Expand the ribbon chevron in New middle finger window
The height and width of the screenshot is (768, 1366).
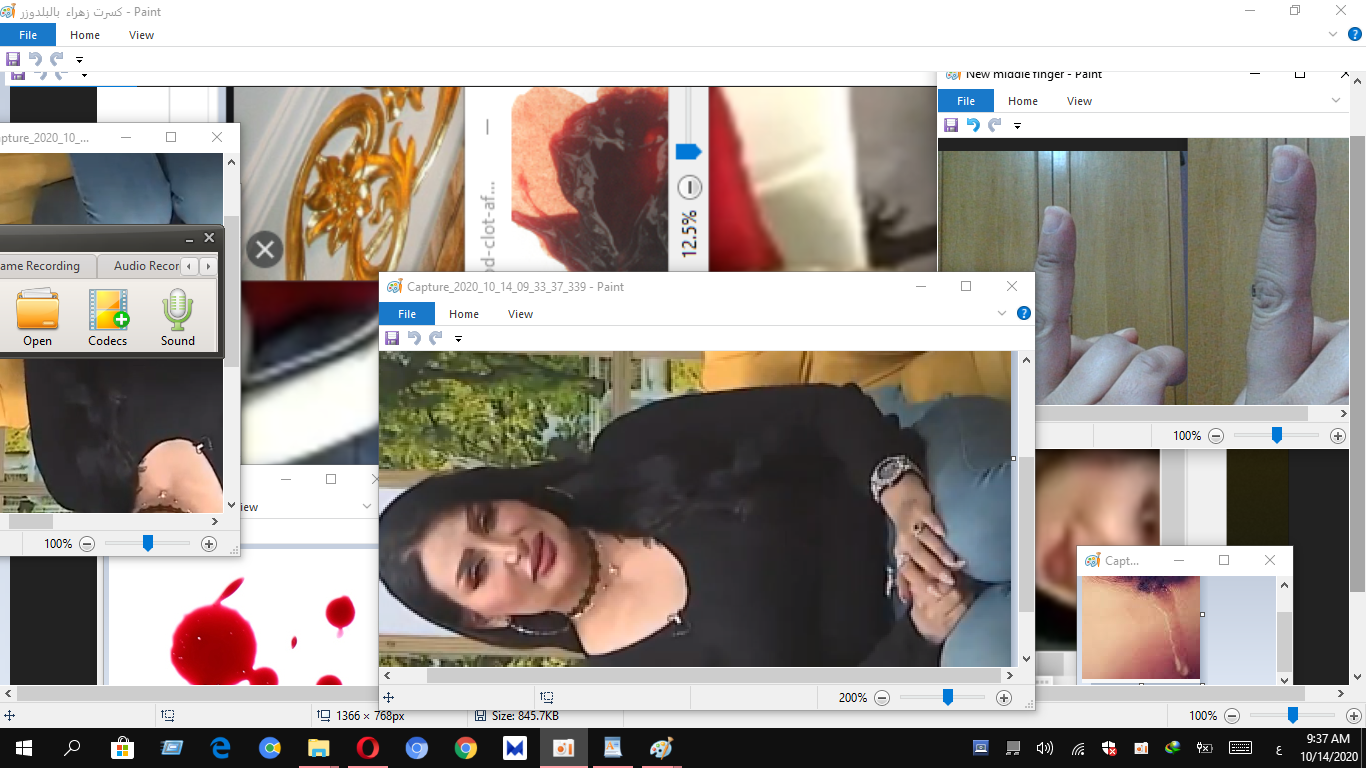[1336, 101]
